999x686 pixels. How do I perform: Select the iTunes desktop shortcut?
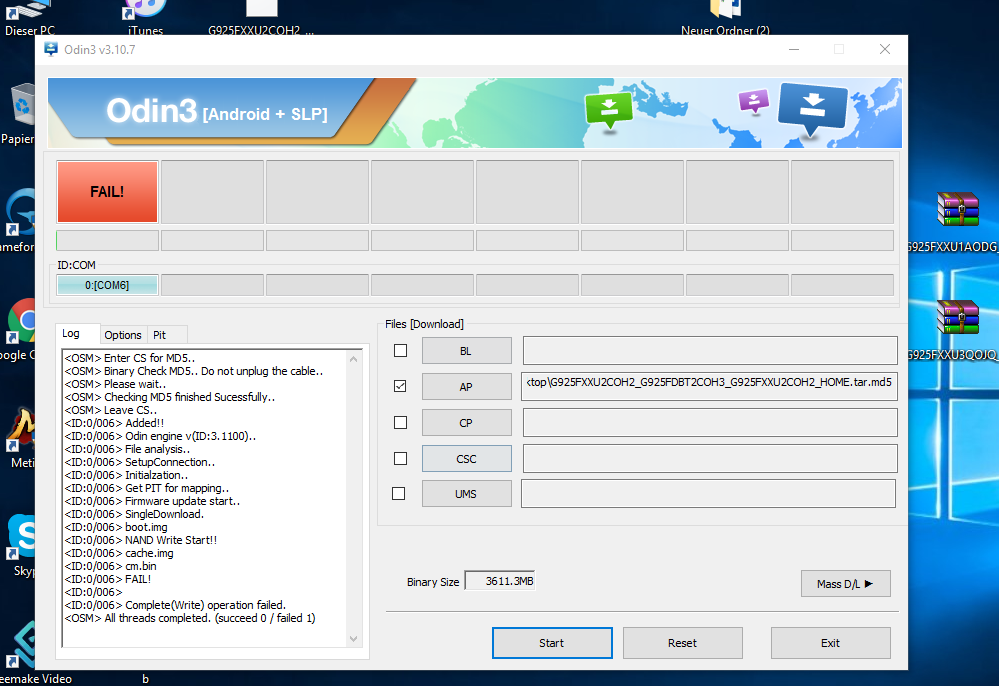145,19
